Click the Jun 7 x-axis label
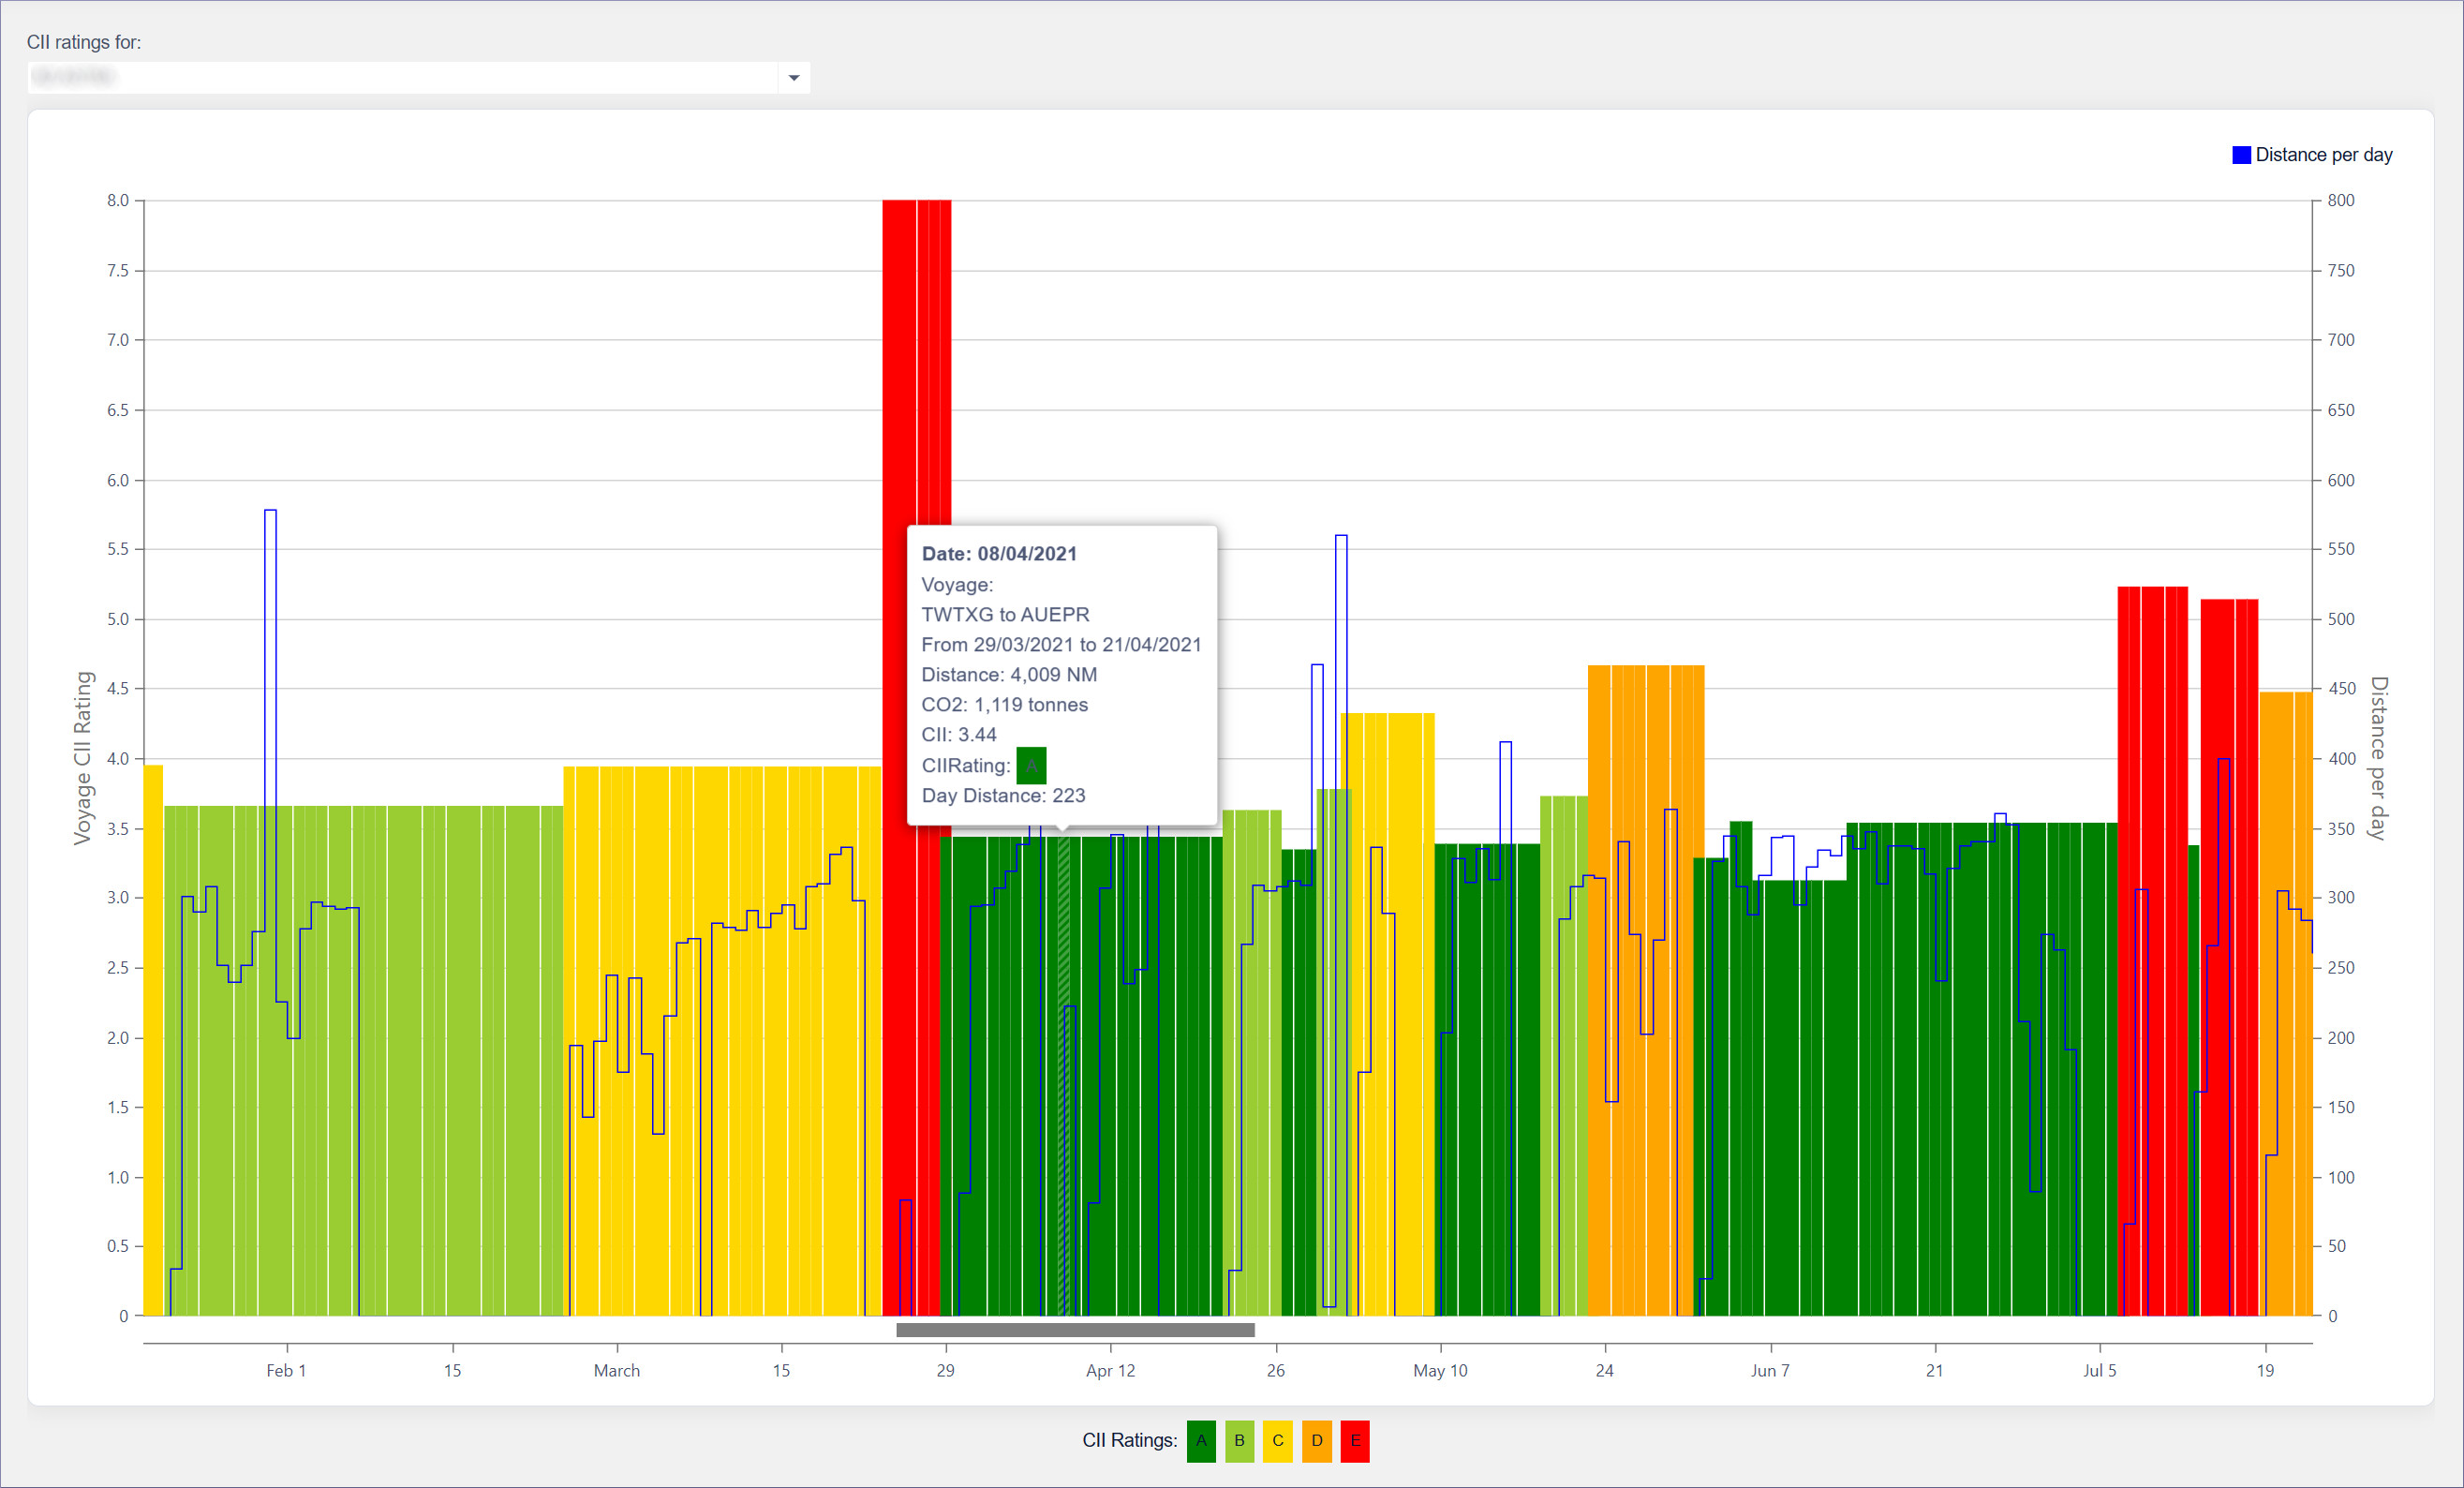The width and height of the screenshot is (2464, 1488). coord(1769,1371)
